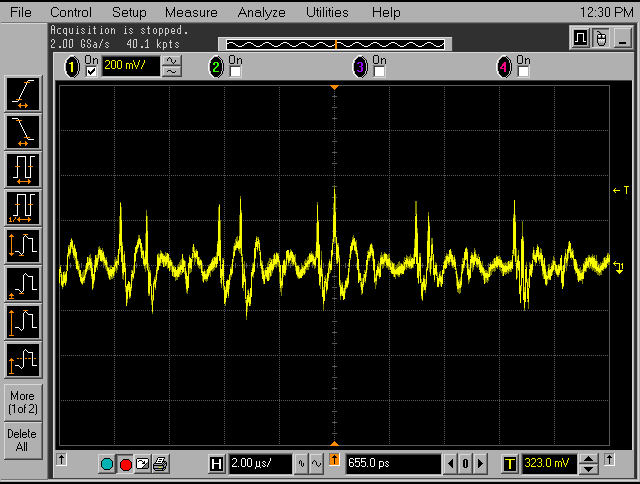Image resolution: width=640 pixels, height=484 pixels.
Task: Select the fall time measurement icon
Action: pyautogui.click(x=22, y=130)
